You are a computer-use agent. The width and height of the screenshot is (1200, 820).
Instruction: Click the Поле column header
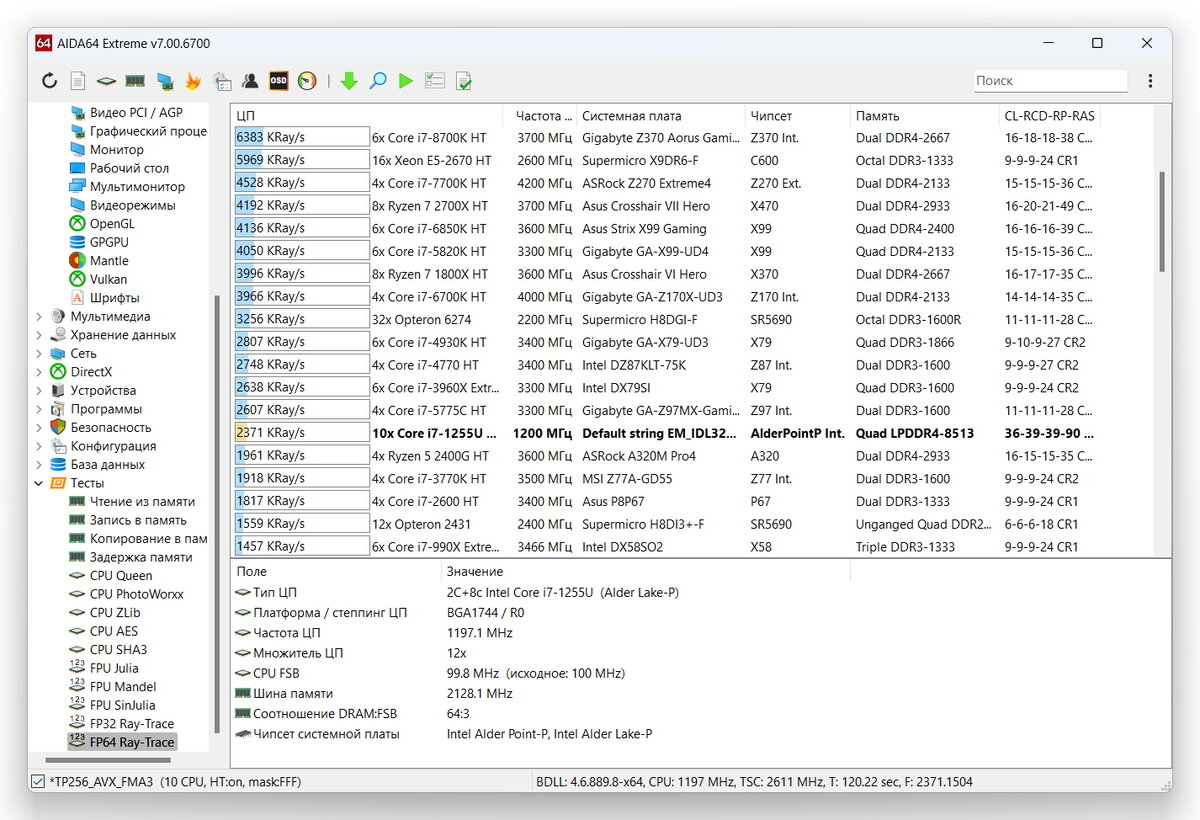[336, 571]
